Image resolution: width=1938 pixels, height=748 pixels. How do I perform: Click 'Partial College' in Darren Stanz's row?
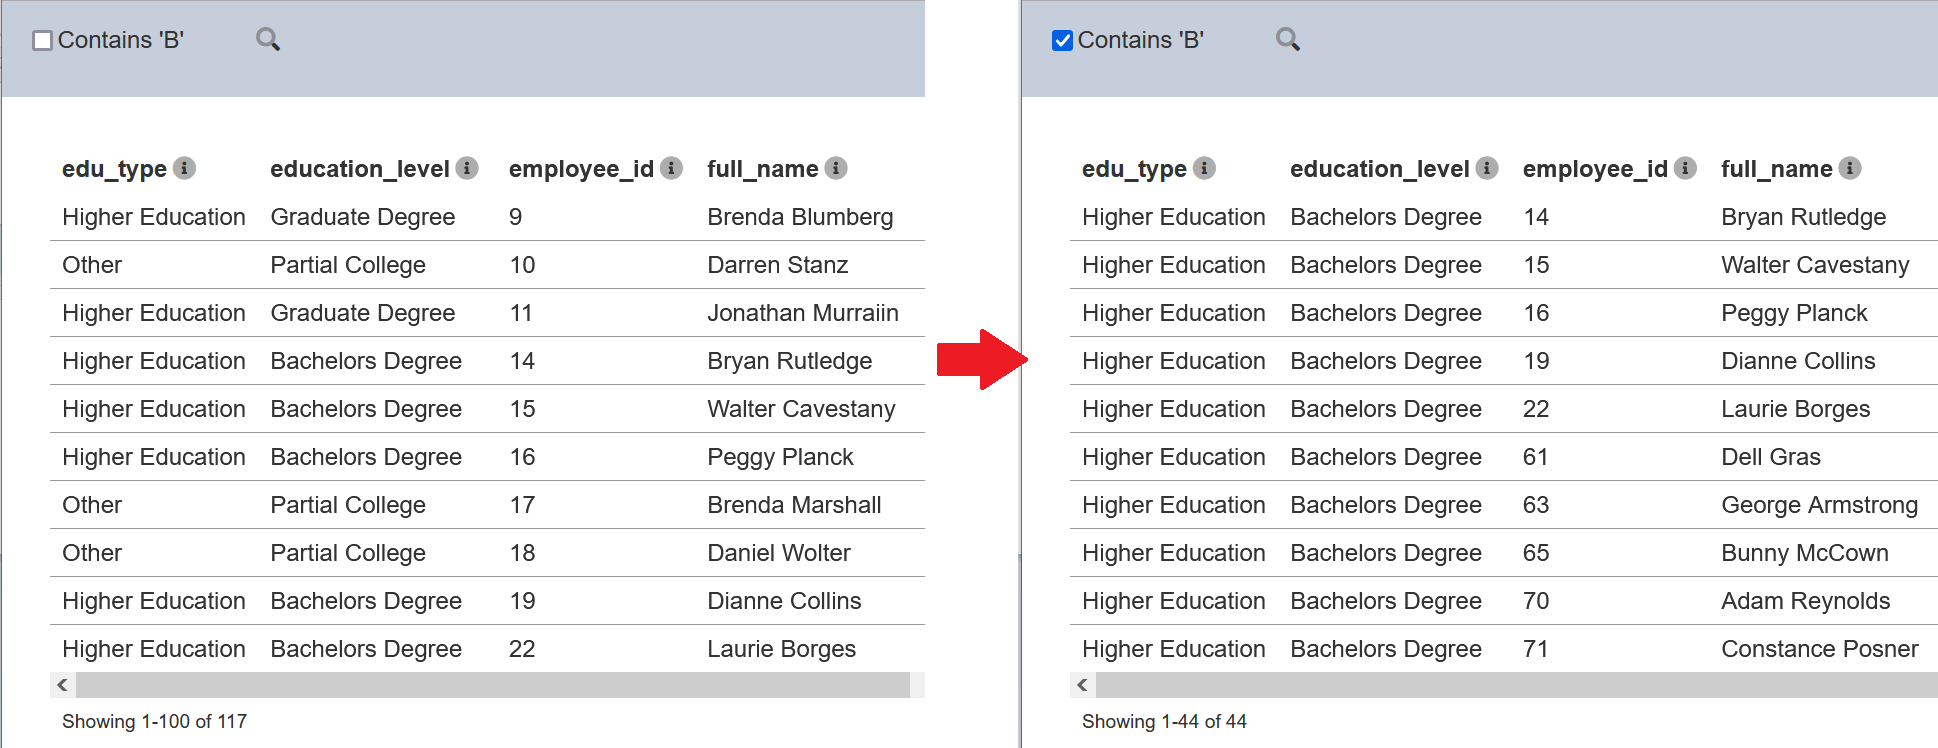pos(348,265)
